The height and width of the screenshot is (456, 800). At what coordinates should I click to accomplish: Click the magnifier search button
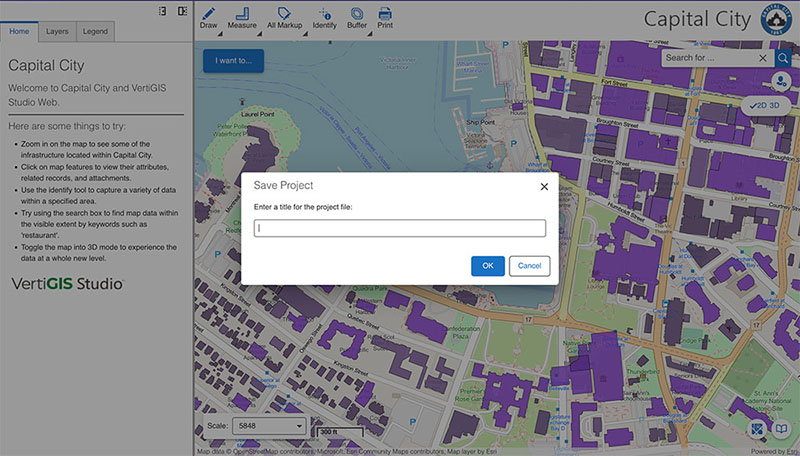[783, 58]
